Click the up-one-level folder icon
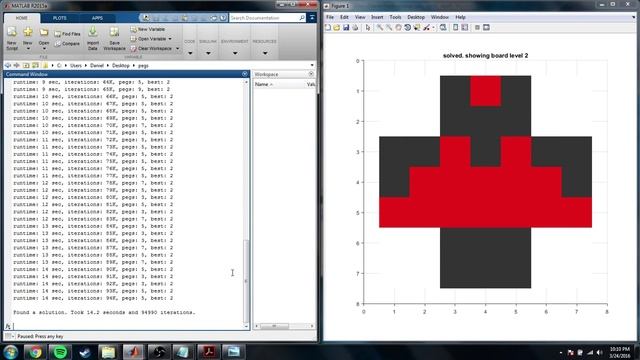Image resolution: width=640 pixels, height=360 pixels. pos(26,65)
